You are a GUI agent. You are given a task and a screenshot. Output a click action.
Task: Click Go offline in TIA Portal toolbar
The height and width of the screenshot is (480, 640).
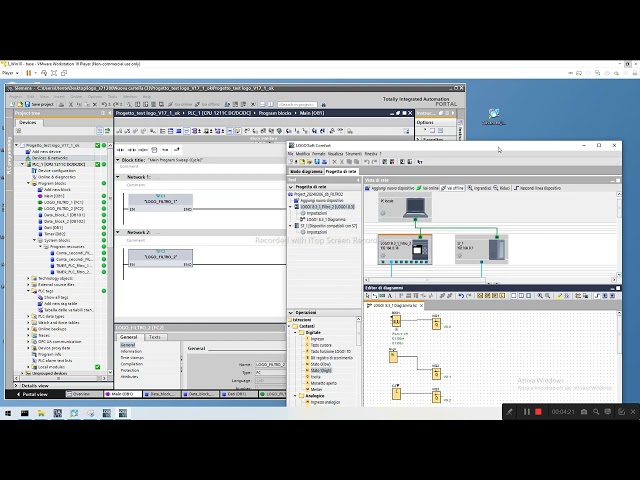point(207,104)
